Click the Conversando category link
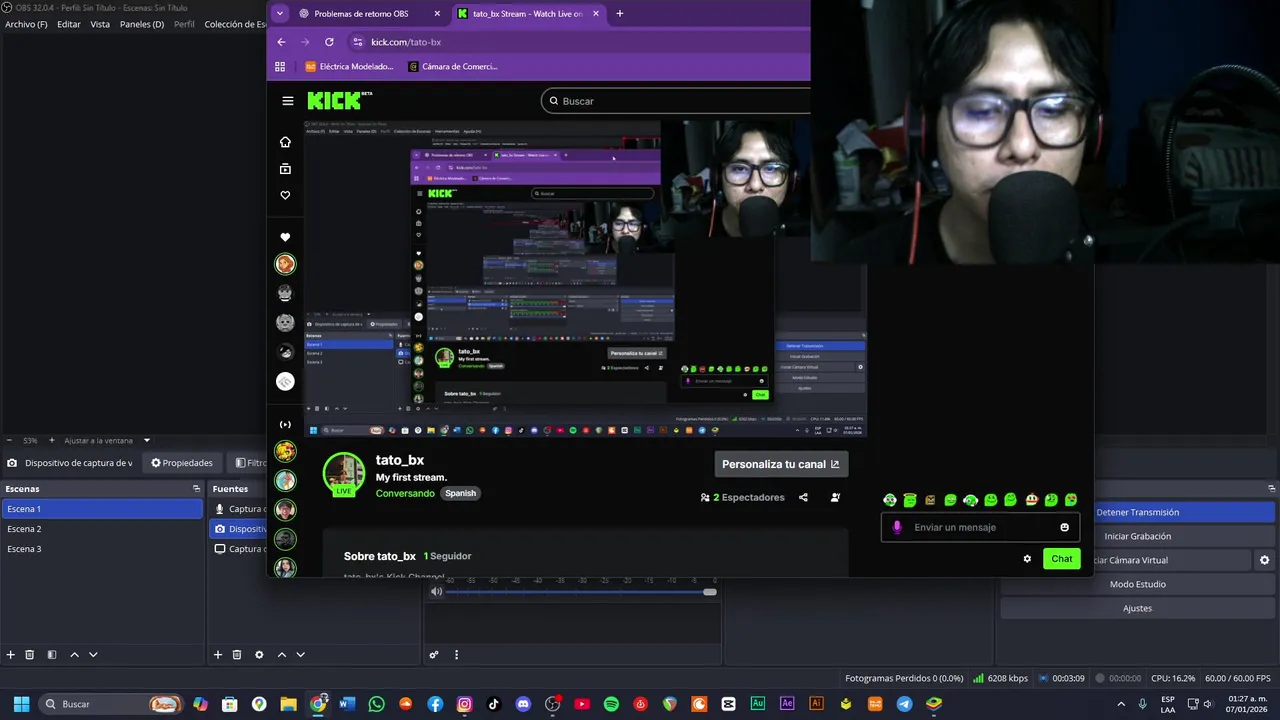1280x720 pixels. click(x=405, y=493)
